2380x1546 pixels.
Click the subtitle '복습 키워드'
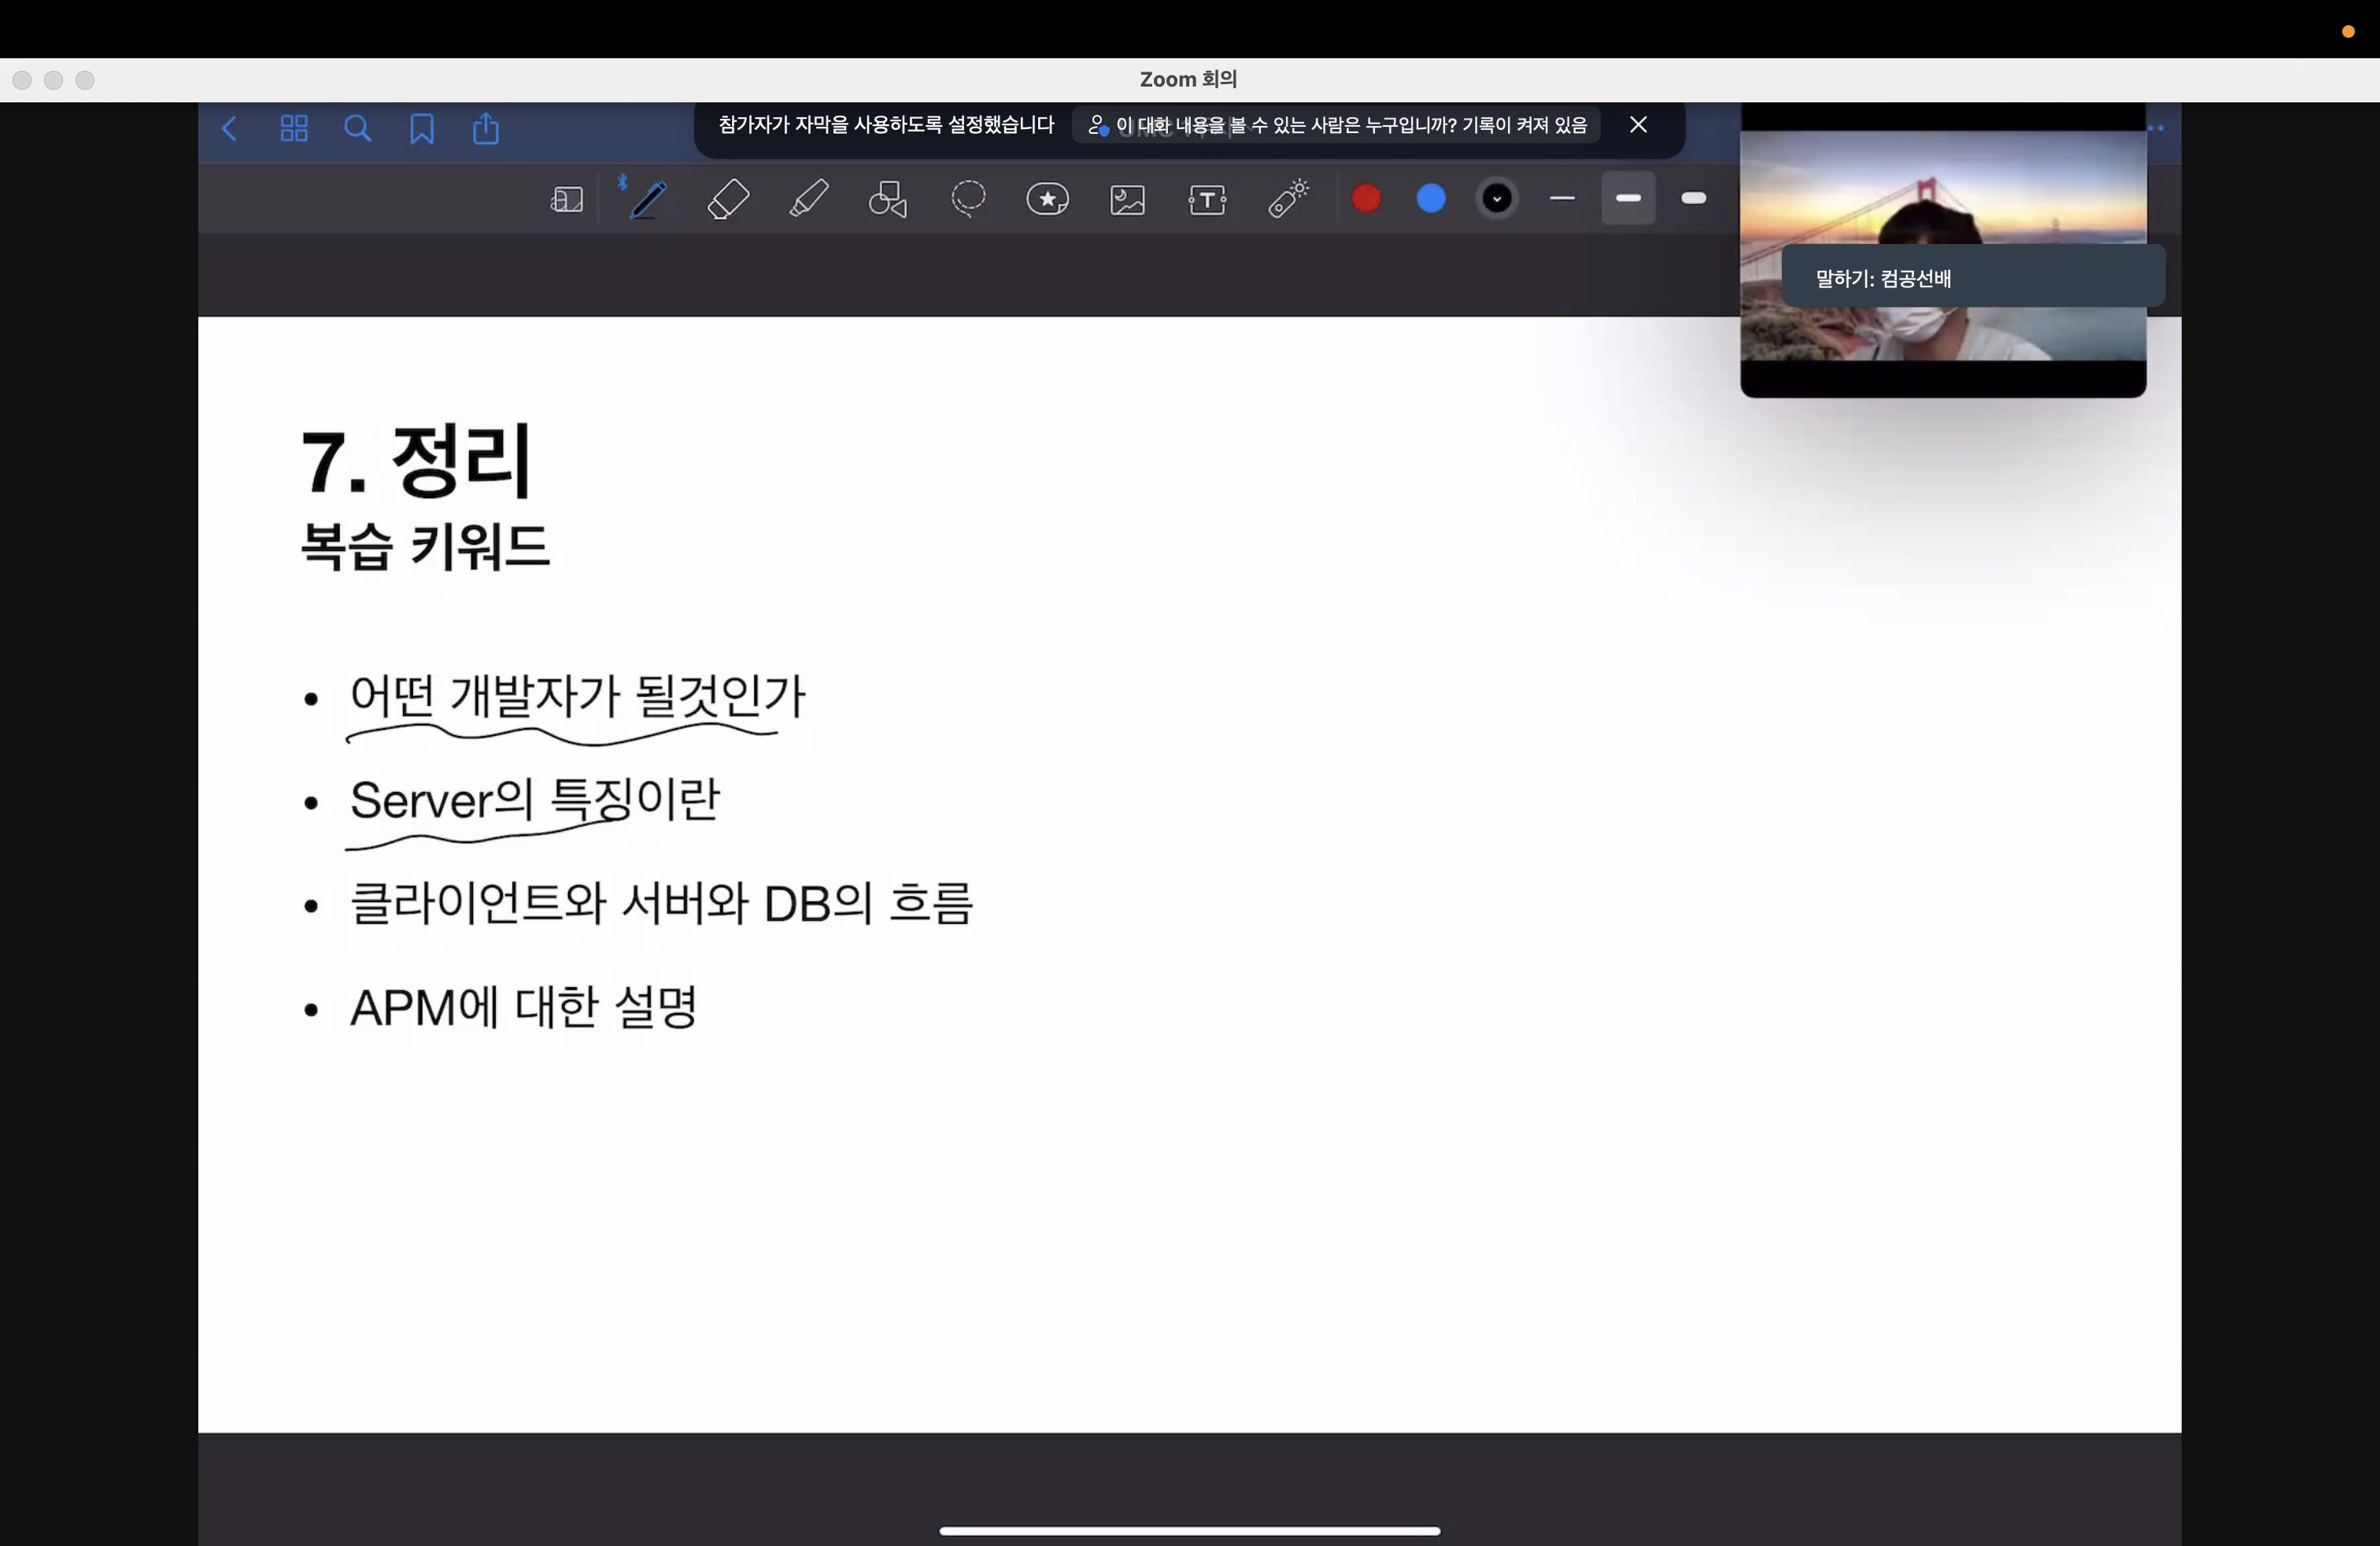[425, 547]
